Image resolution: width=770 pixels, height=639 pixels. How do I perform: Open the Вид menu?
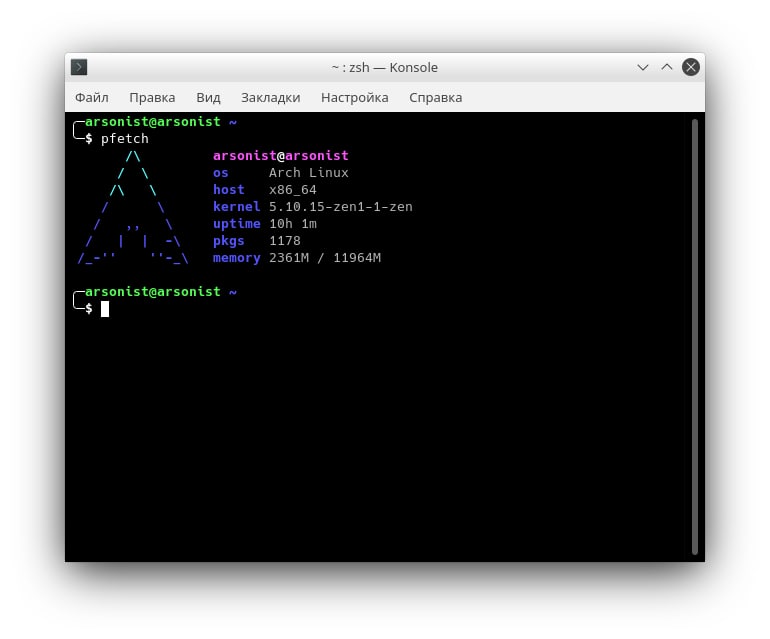click(208, 97)
